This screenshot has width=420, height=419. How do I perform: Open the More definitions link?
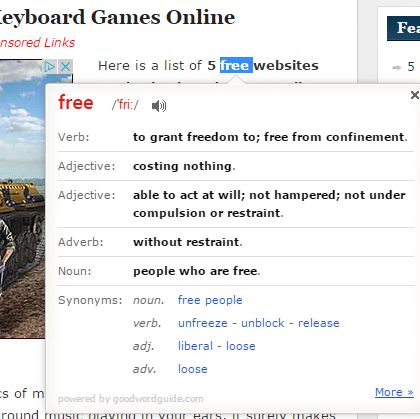(394, 392)
